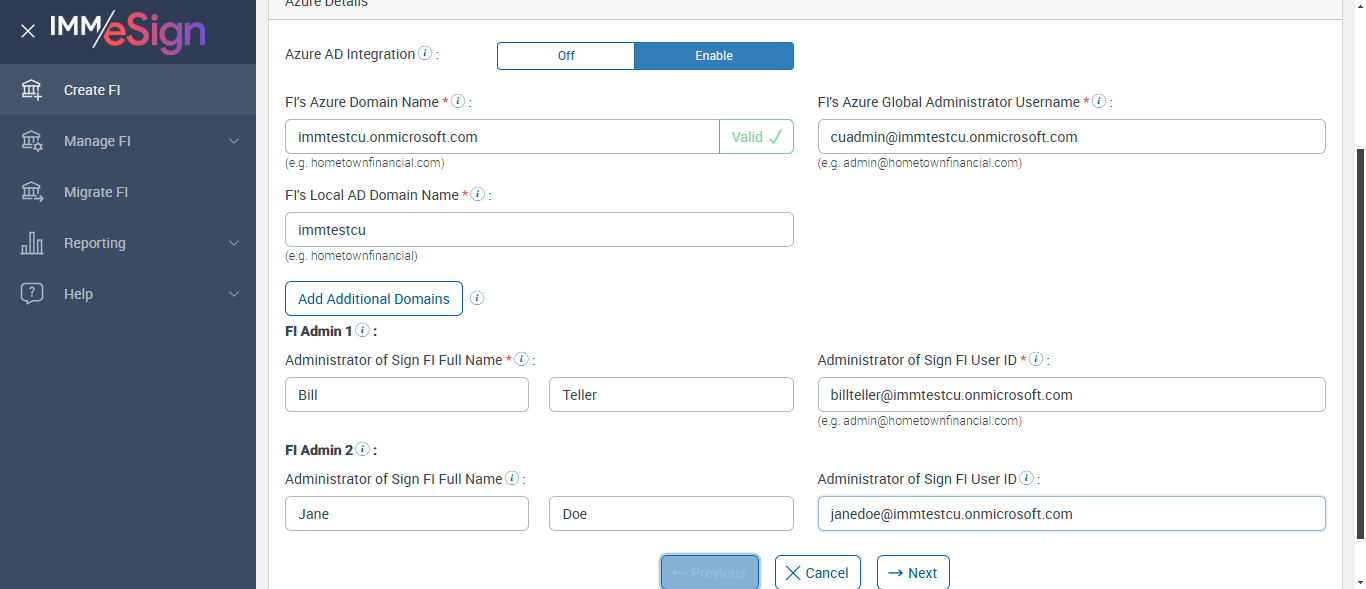Screen dimensions: 1366x589
Task: Click the Create FI bank icon
Action: pos(32,90)
